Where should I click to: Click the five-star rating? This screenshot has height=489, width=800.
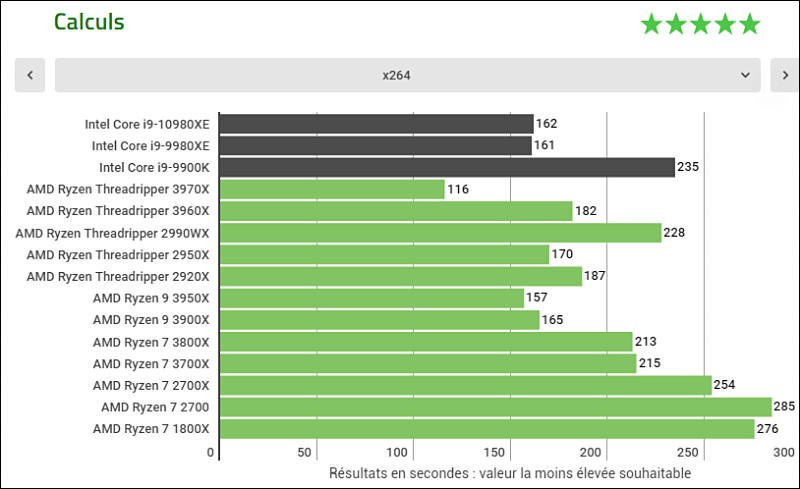(x=701, y=24)
